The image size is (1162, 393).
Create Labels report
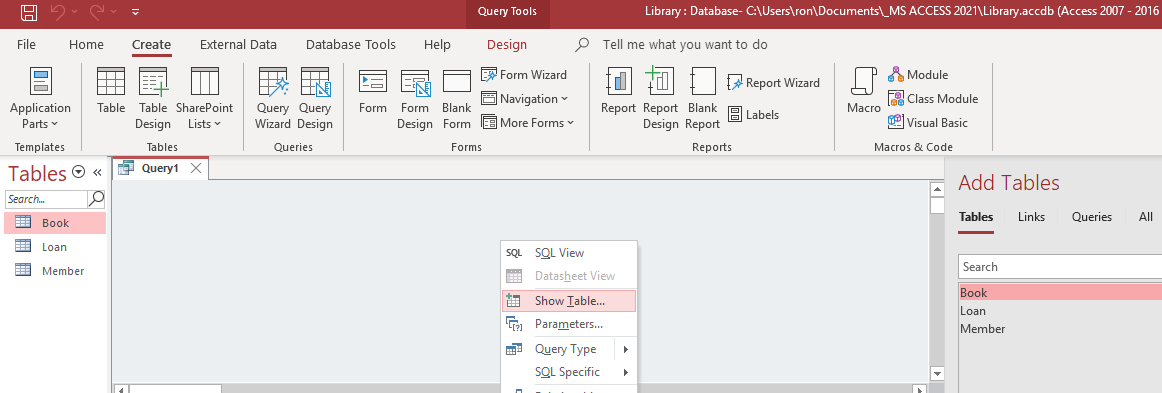(x=753, y=115)
